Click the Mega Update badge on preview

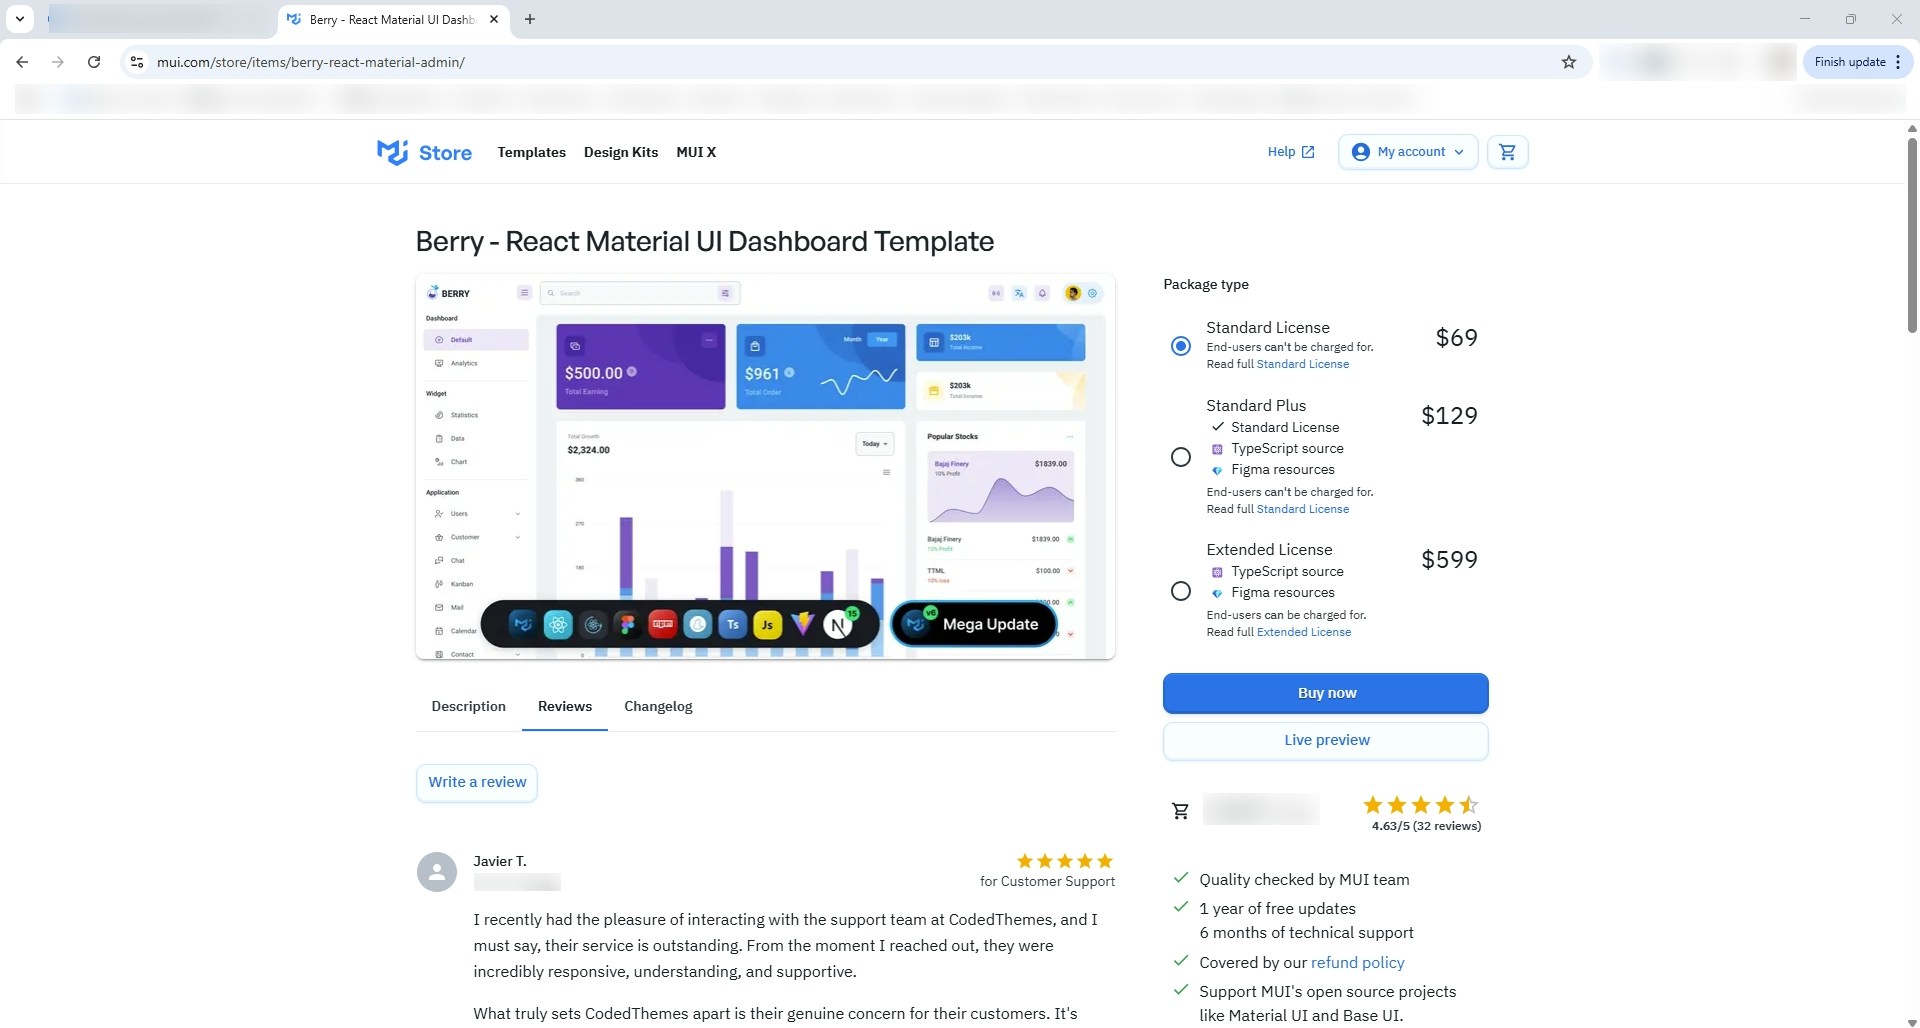[974, 624]
